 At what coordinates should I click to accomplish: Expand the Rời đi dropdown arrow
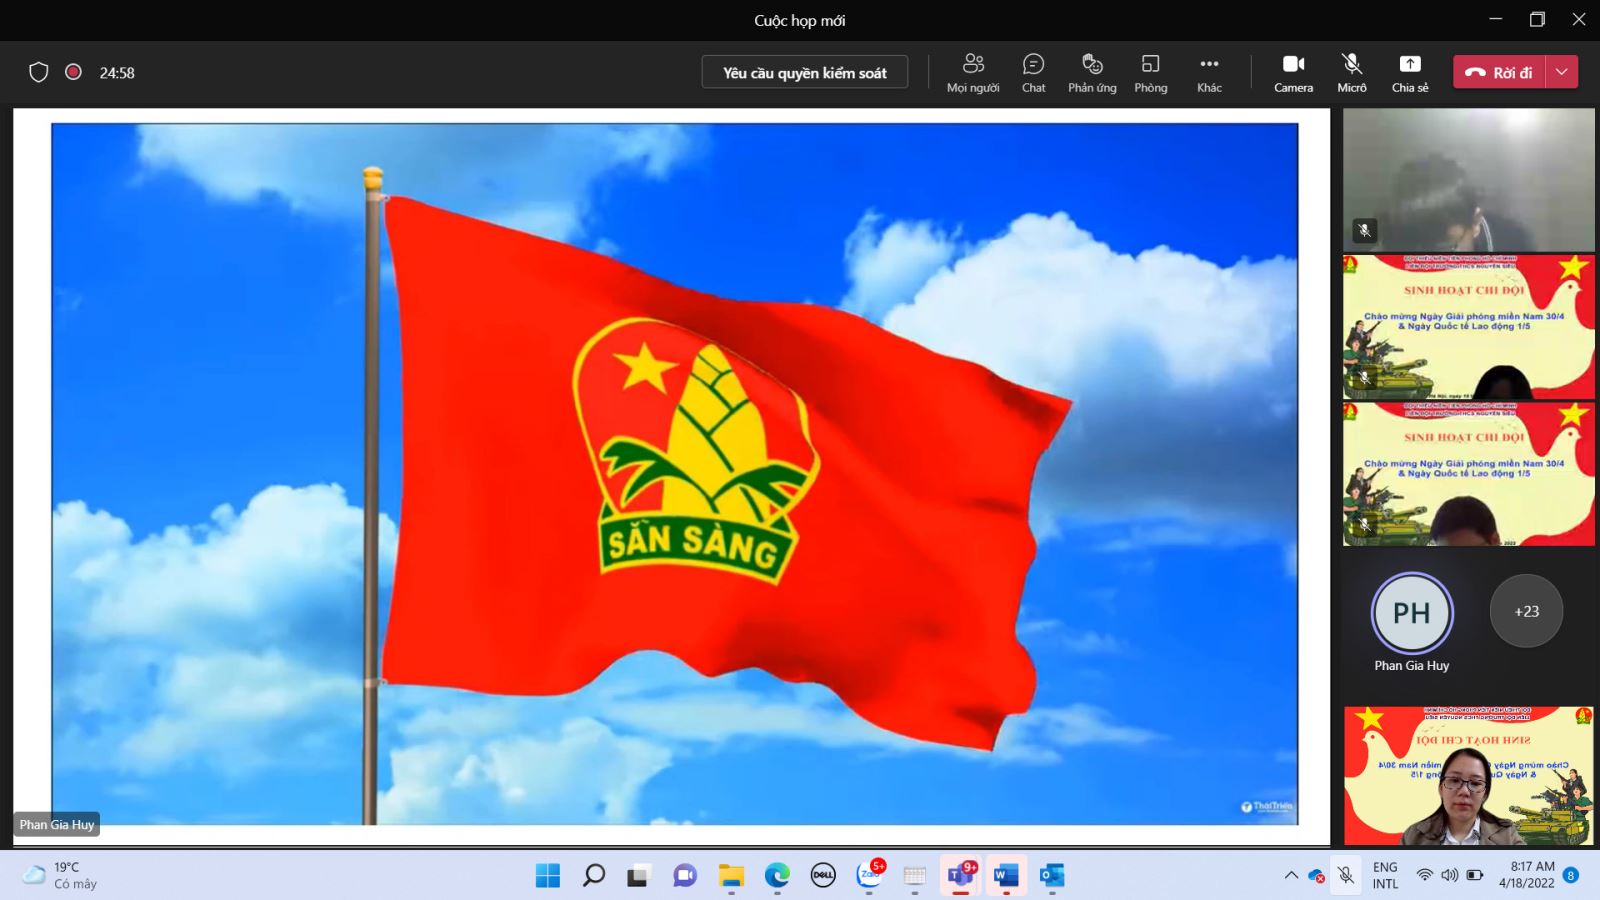point(1562,72)
